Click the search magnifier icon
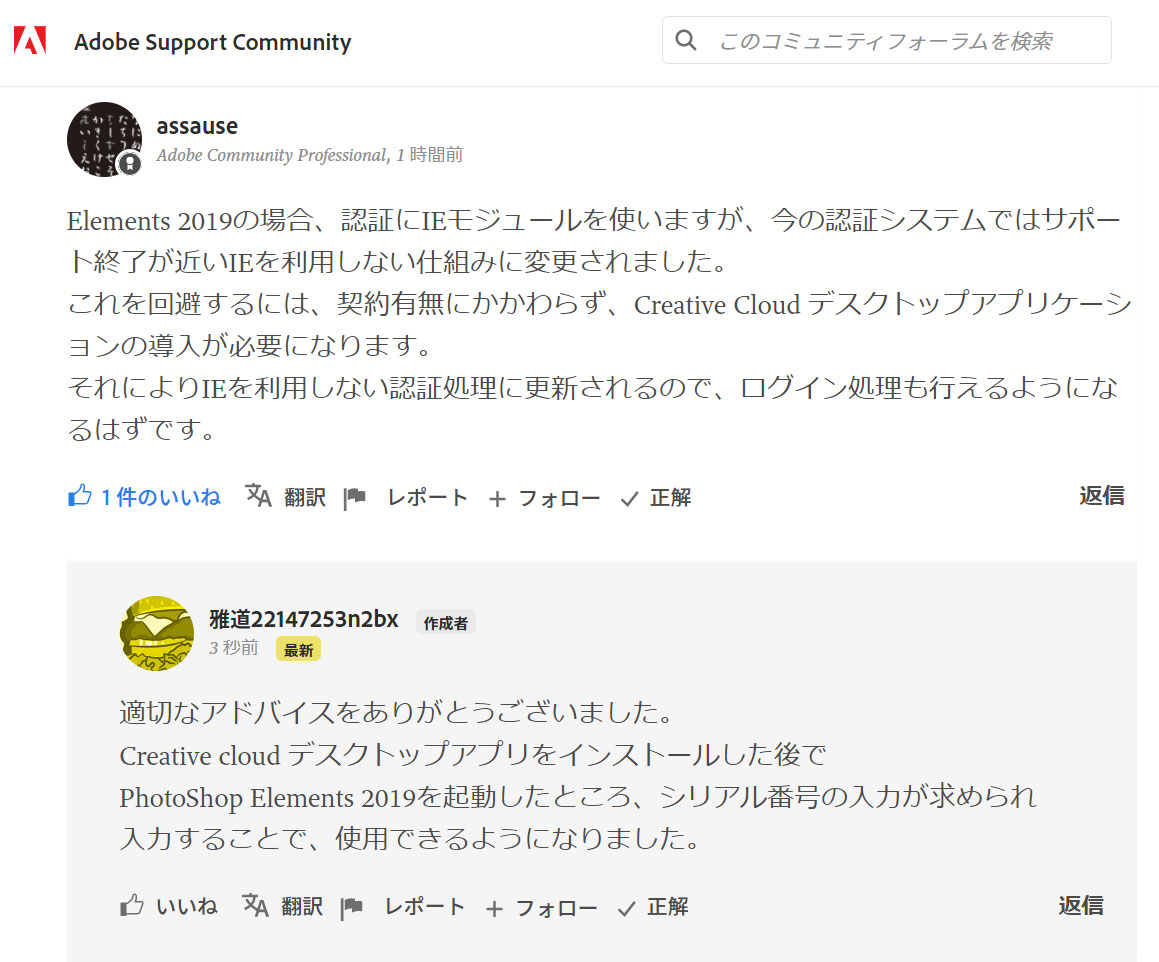This screenshot has width=1159, height=962. [x=686, y=40]
